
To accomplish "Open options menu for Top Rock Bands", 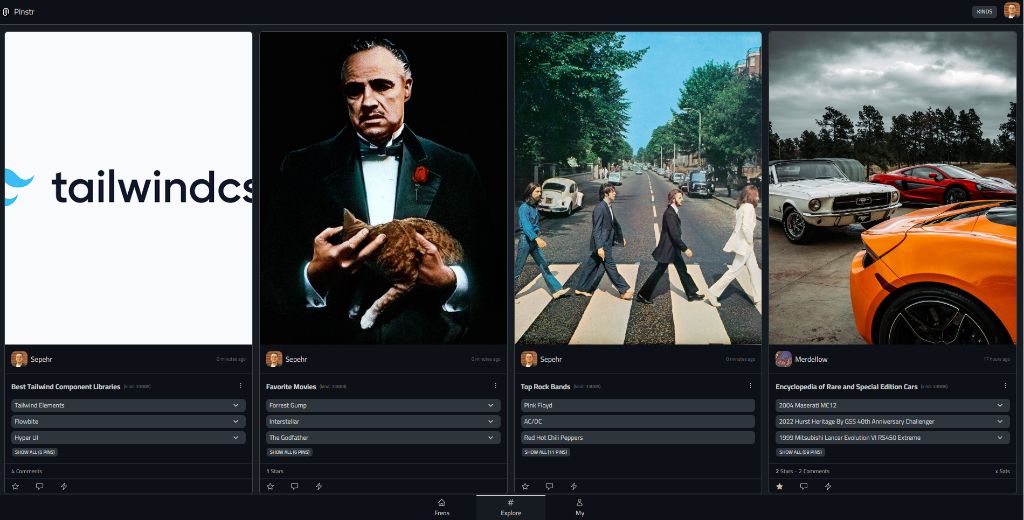I will (x=750, y=386).
